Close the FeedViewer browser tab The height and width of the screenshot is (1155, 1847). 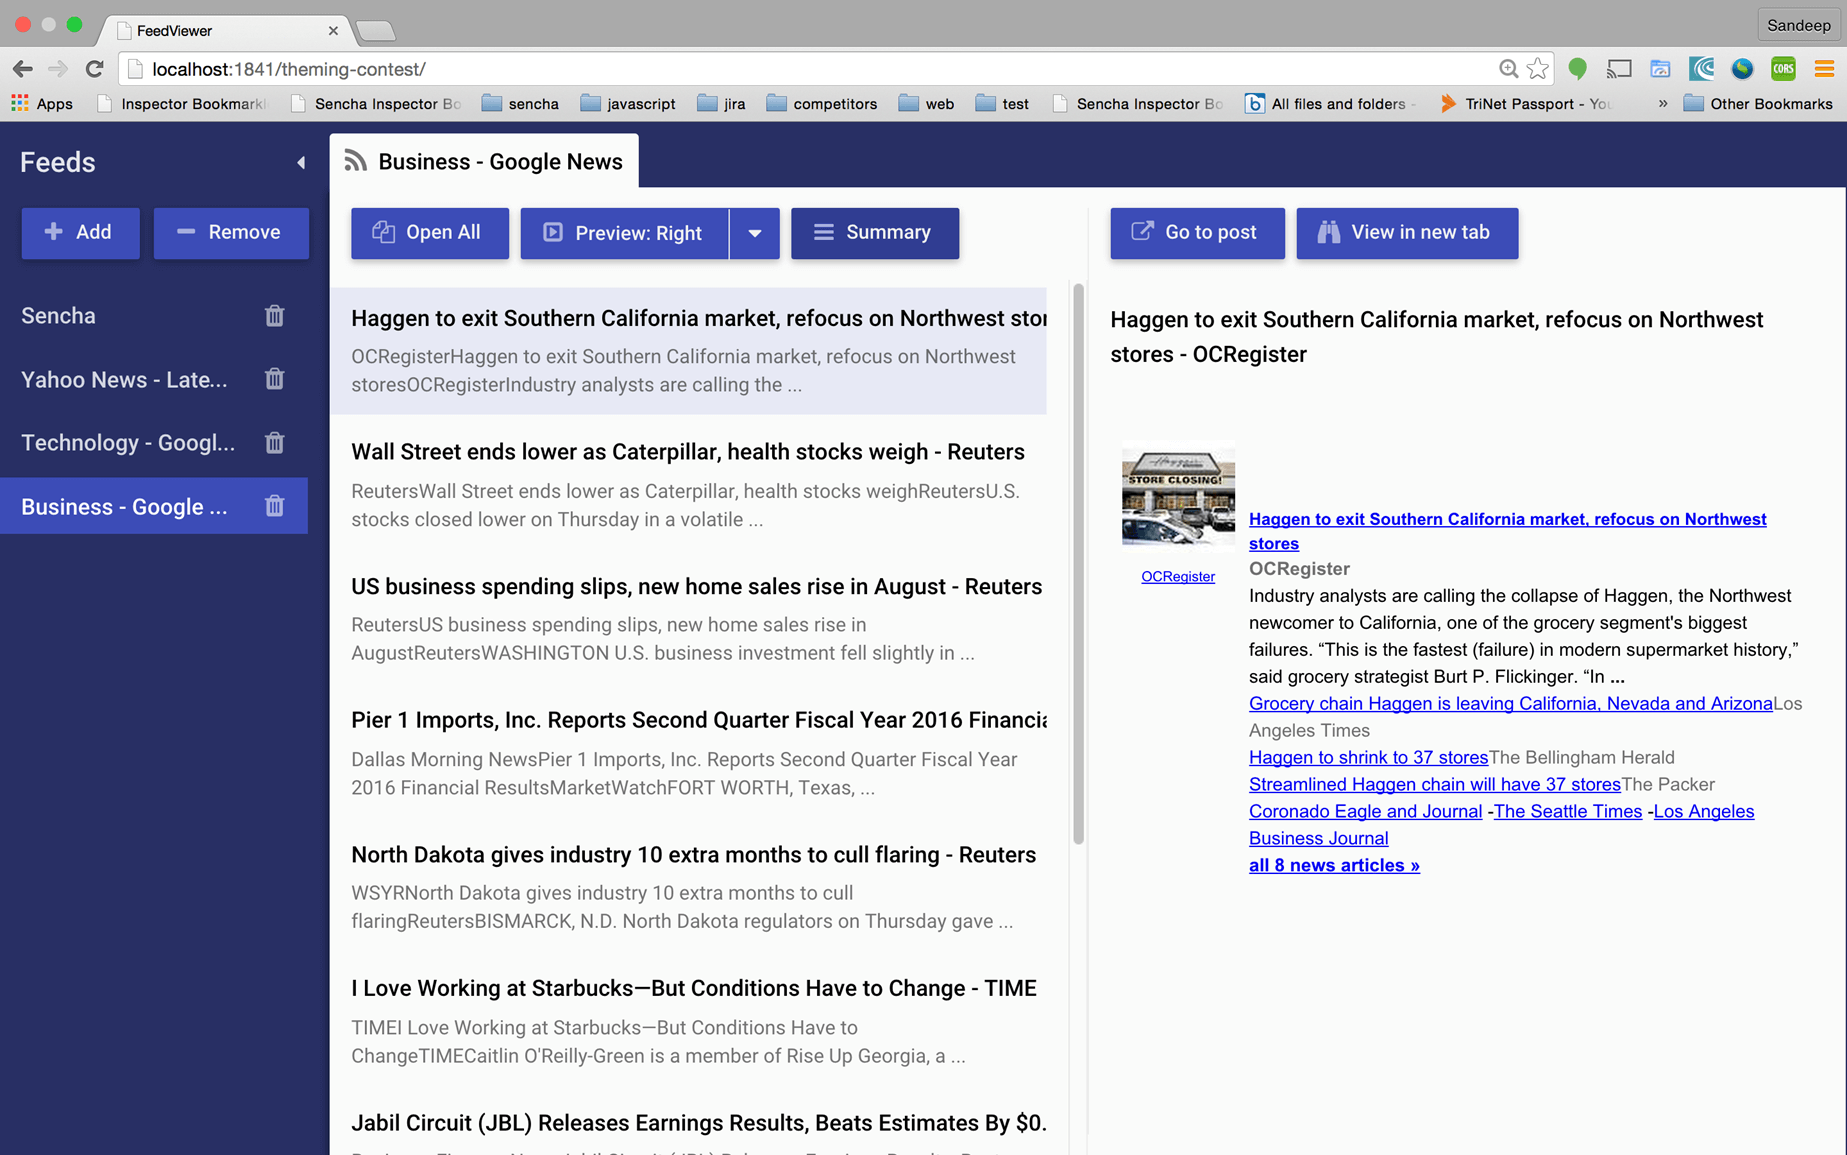[x=333, y=31]
